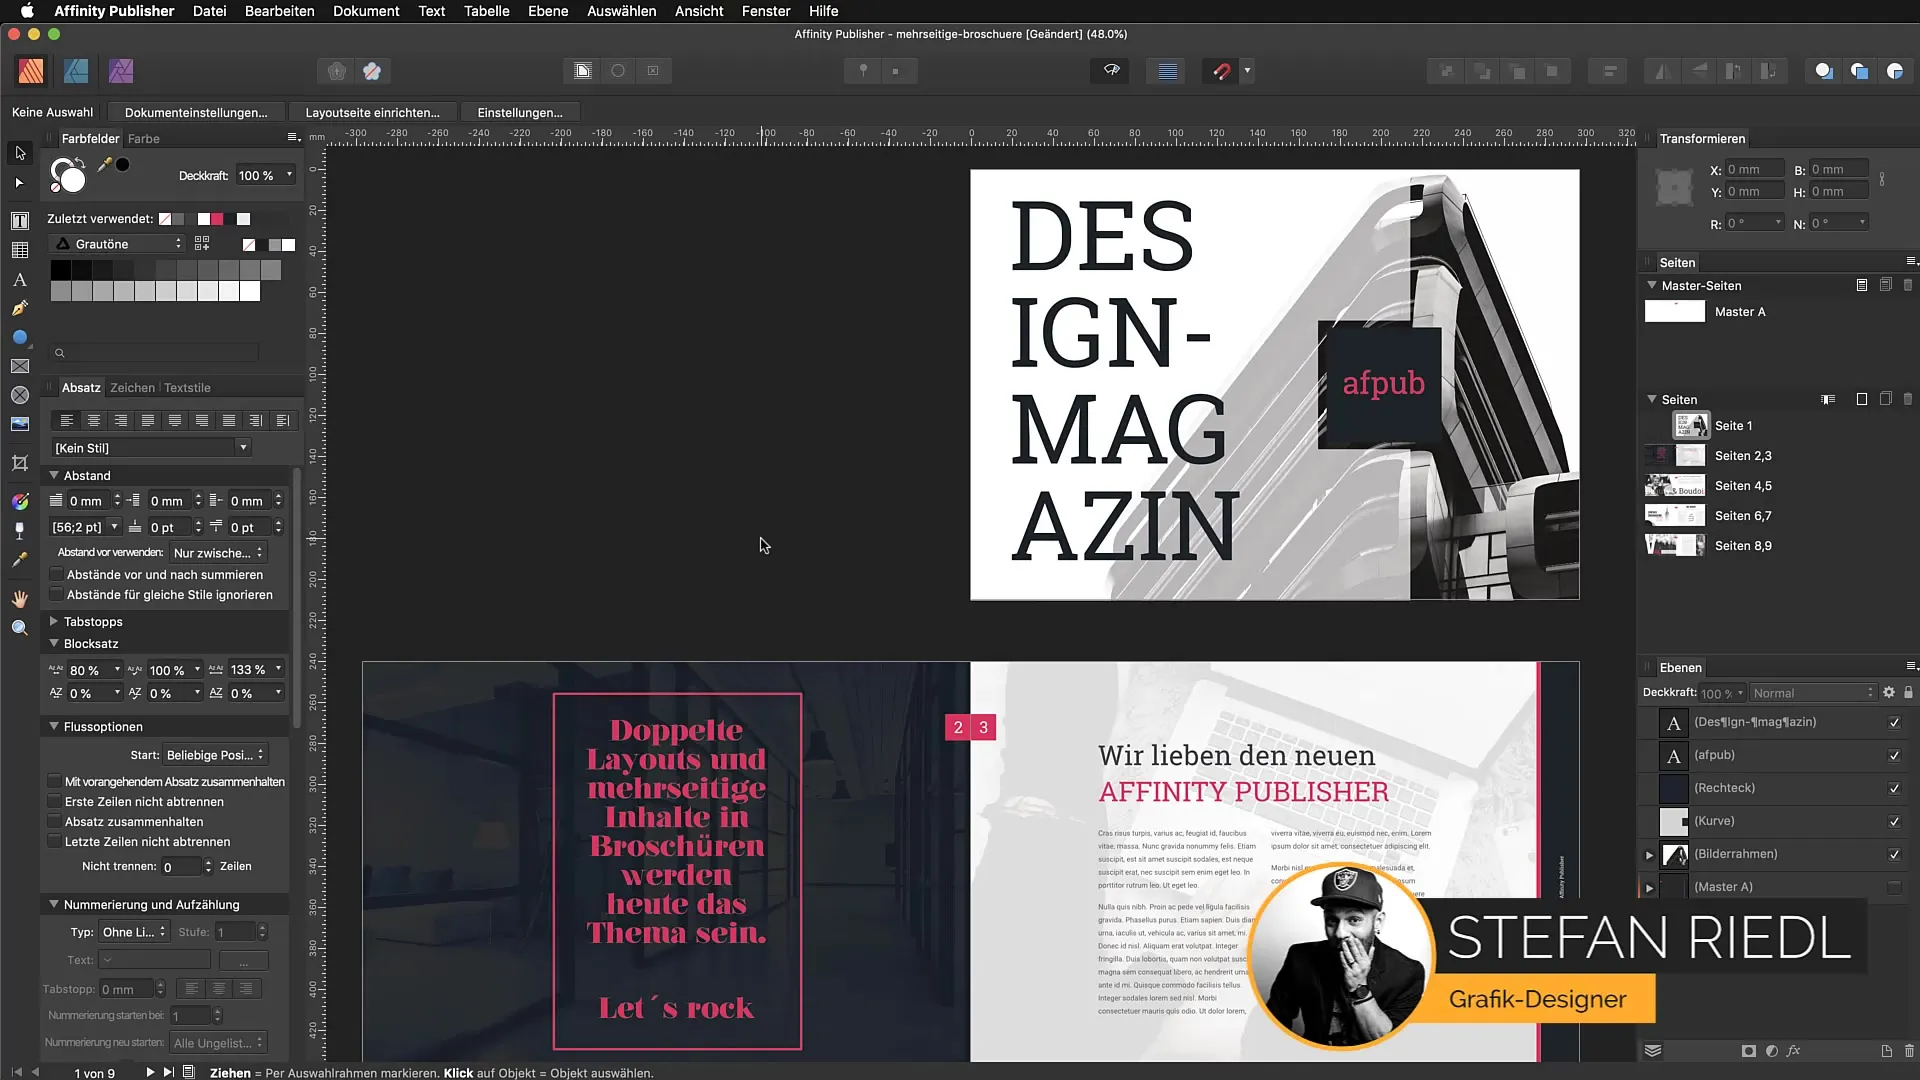Open the Normal blend mode dropdown
This screenshot has height=1080, width=1920.
coord(1813,693)
